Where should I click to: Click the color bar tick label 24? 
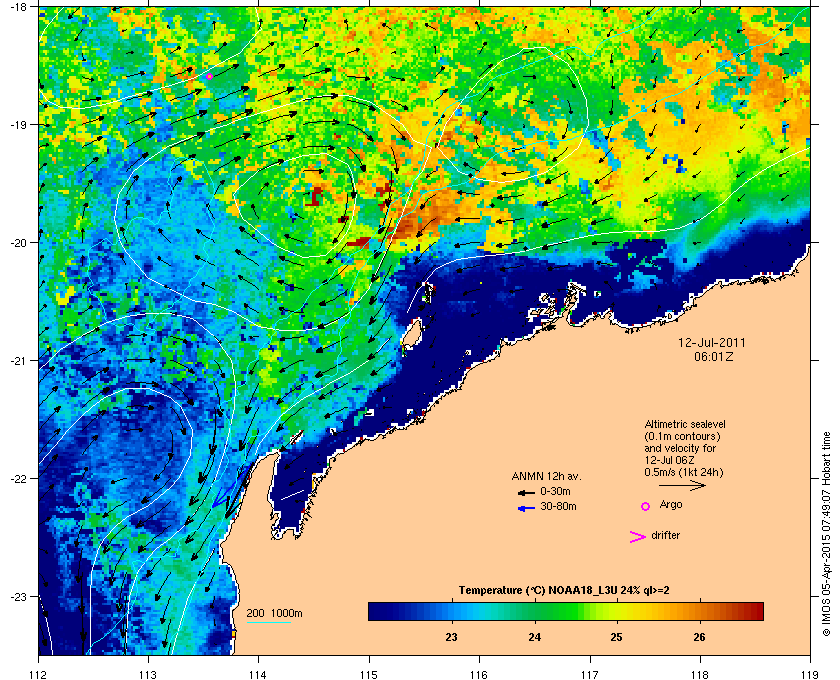pos(535,637)
